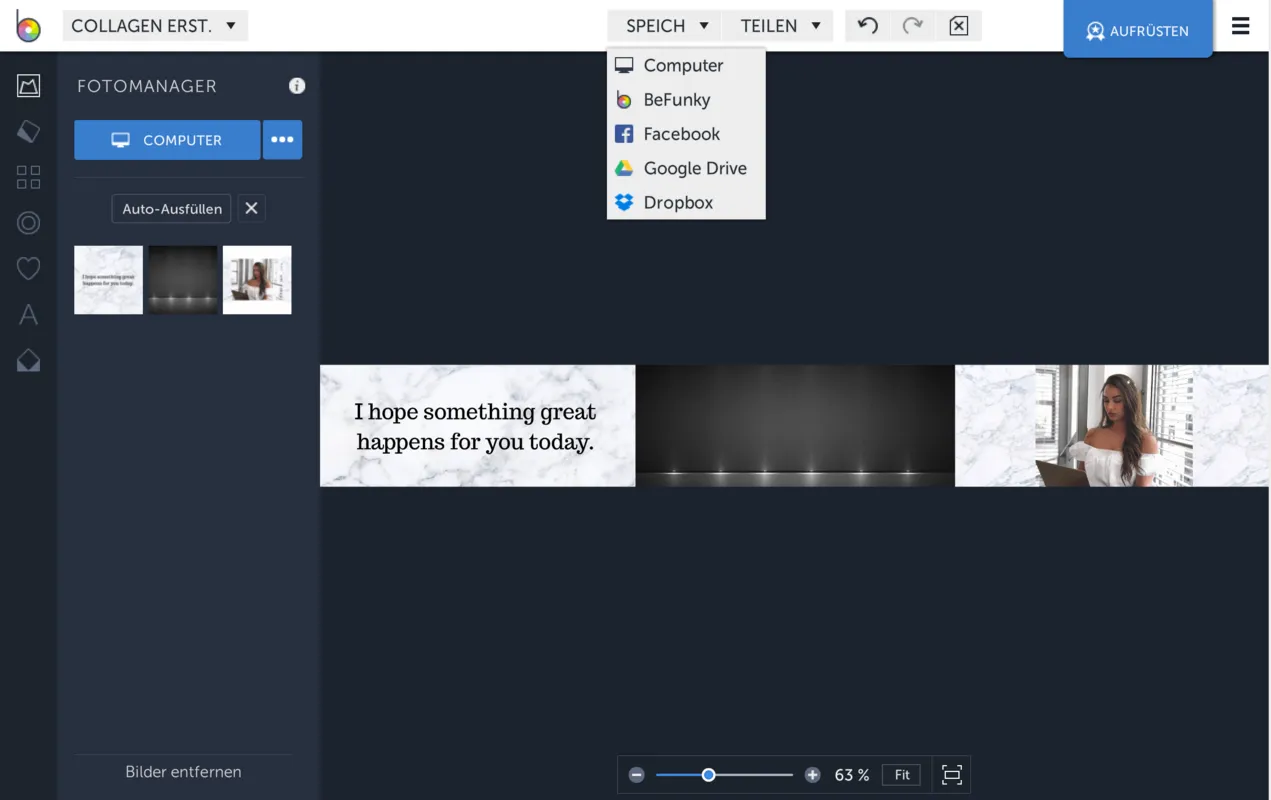Open the Graphics heart icon
This screenshot has width=1271, height=800.
[28, 268]
